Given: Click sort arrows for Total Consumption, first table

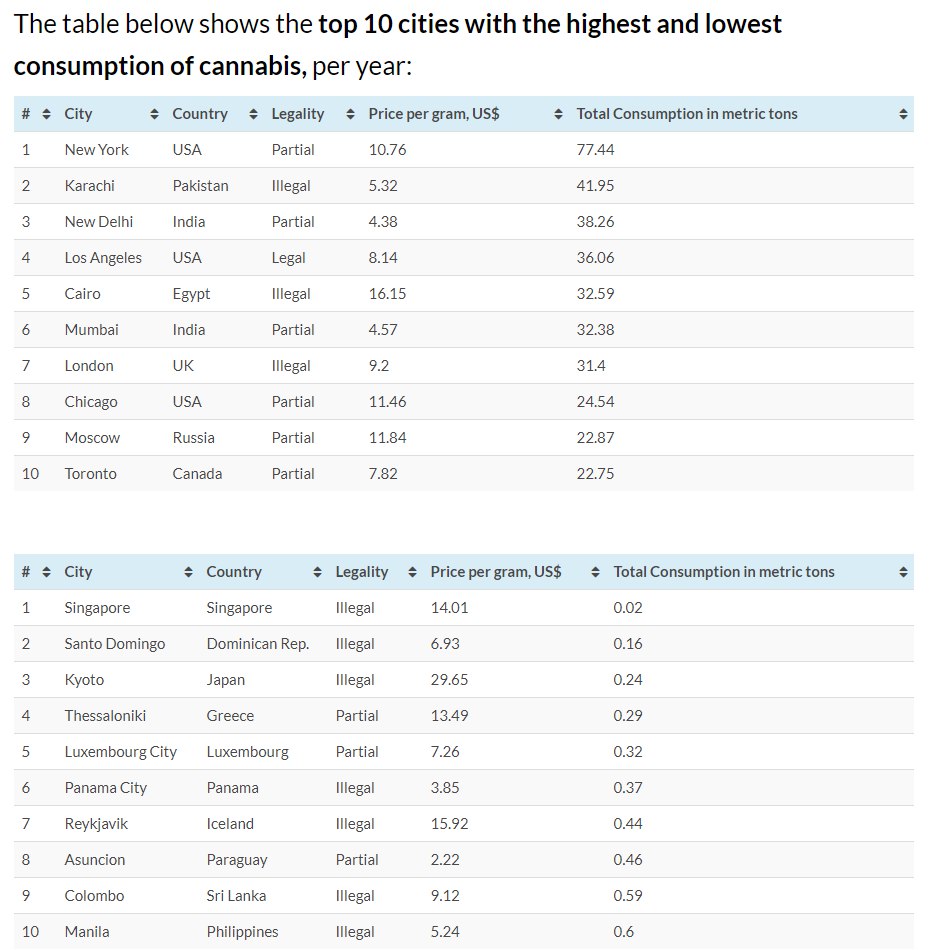Looking at the screenshot, I should coord(903,114).
